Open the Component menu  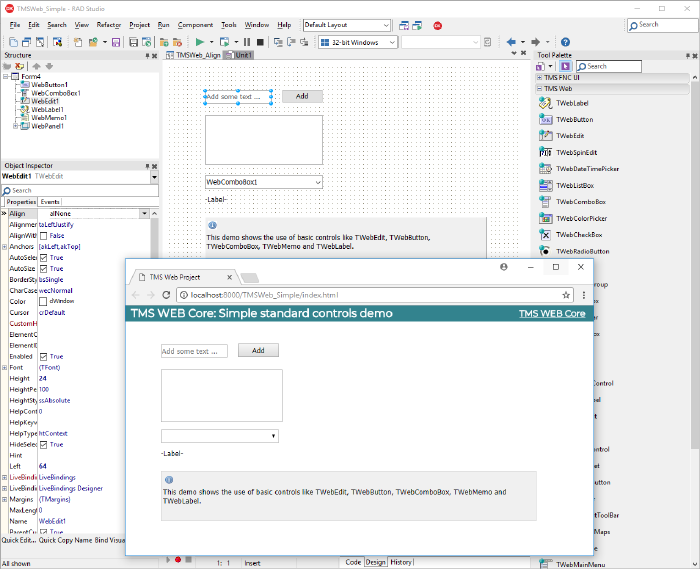[196, 24]
